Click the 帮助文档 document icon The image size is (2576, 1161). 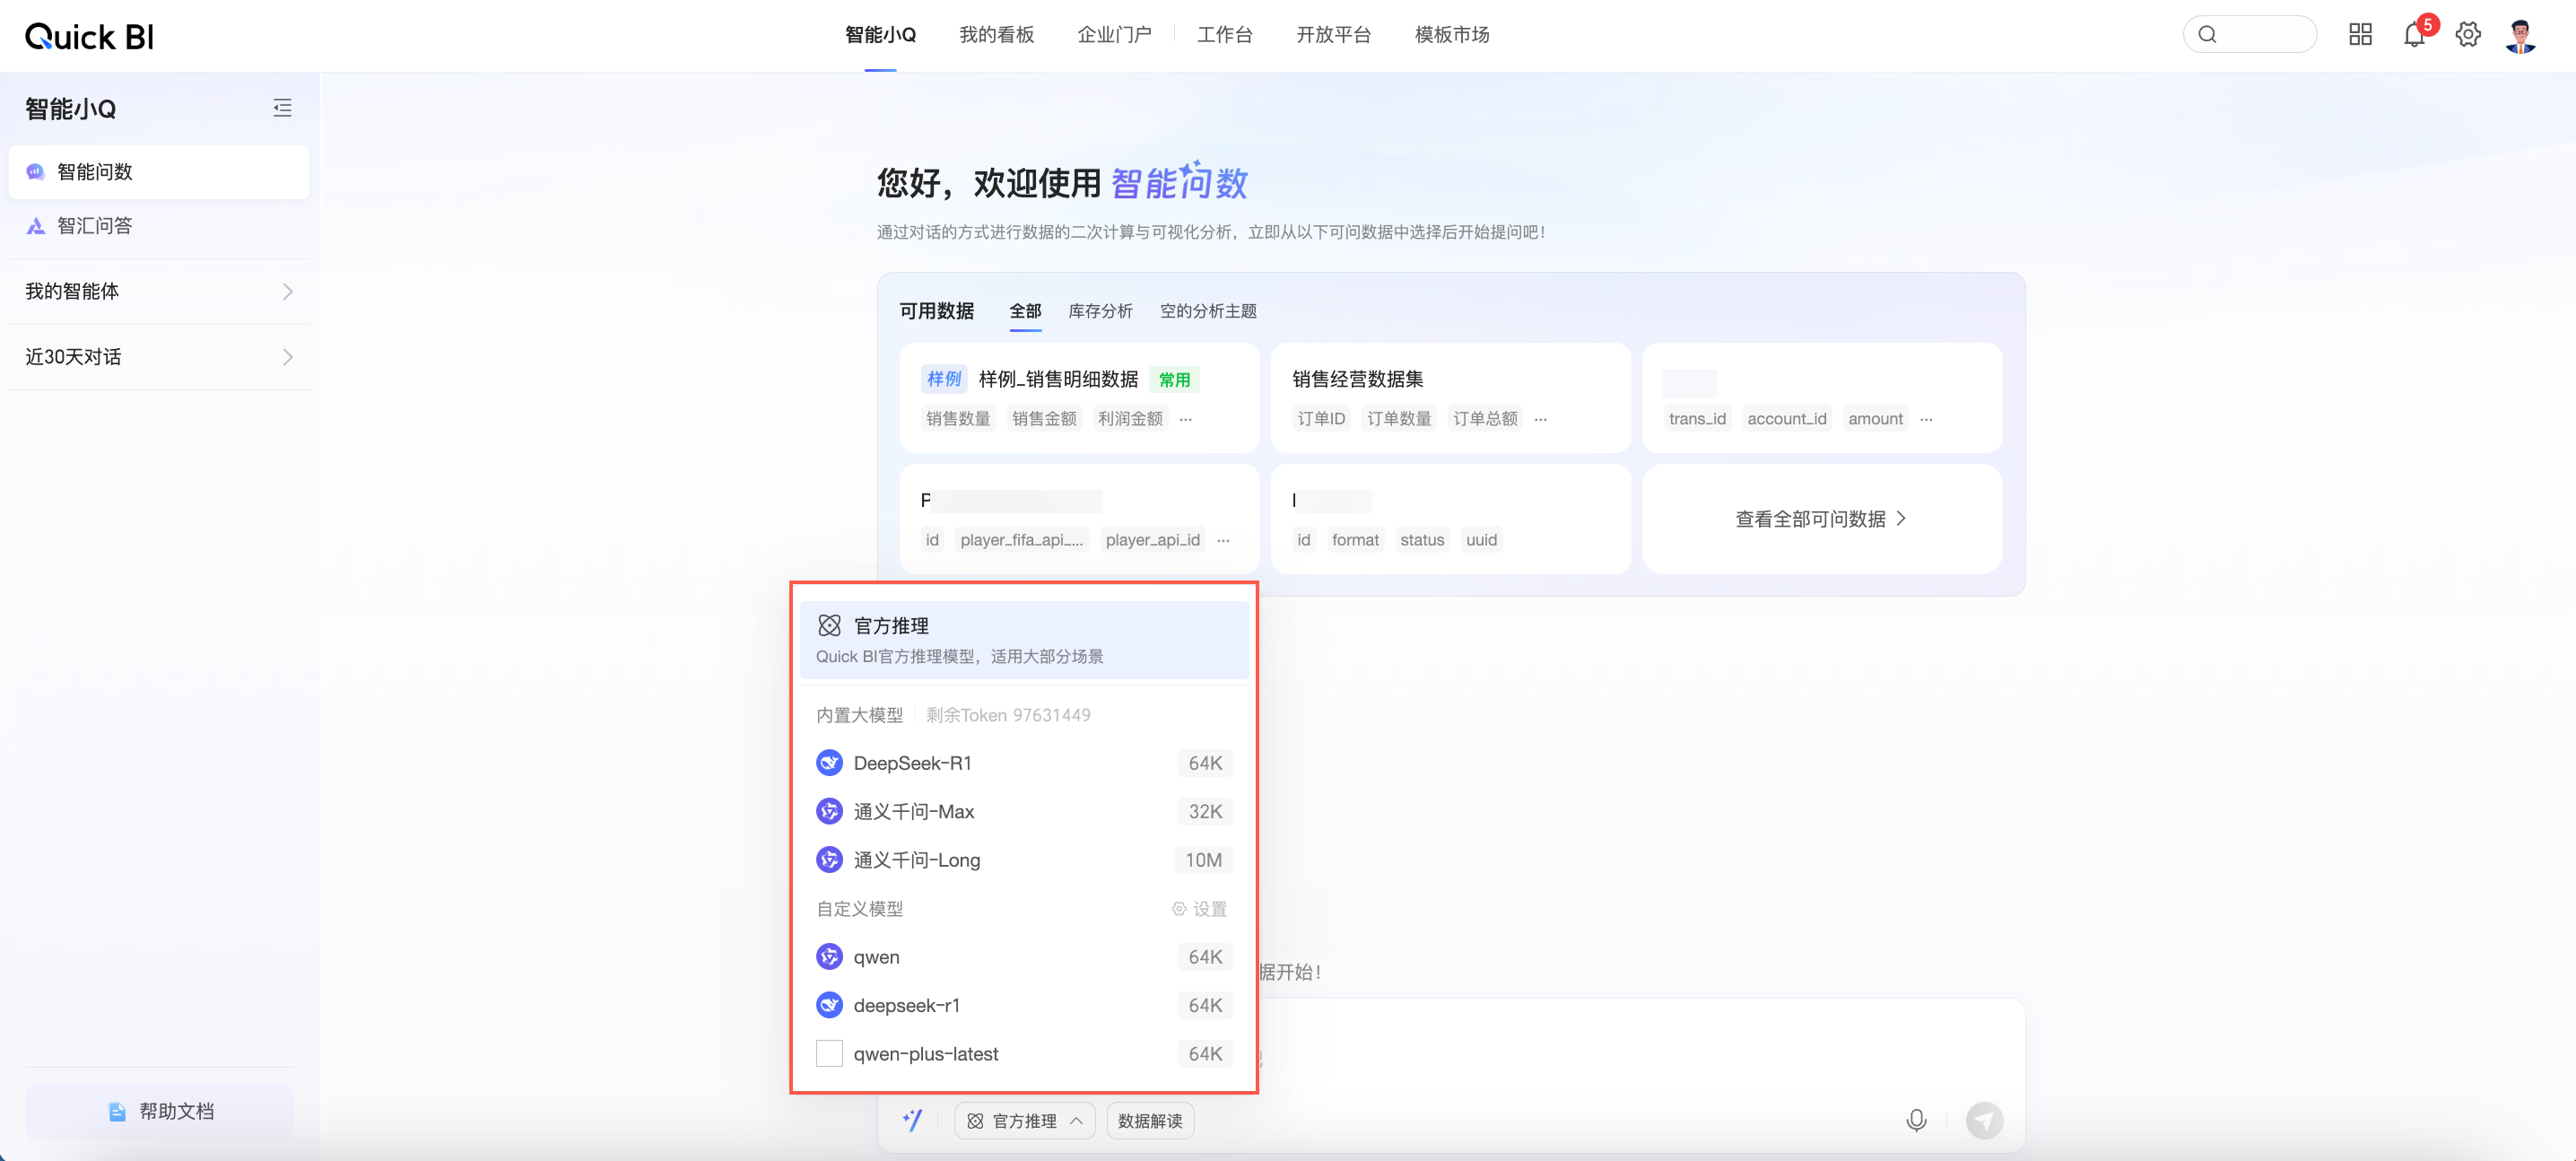(x=117, y=1111)
